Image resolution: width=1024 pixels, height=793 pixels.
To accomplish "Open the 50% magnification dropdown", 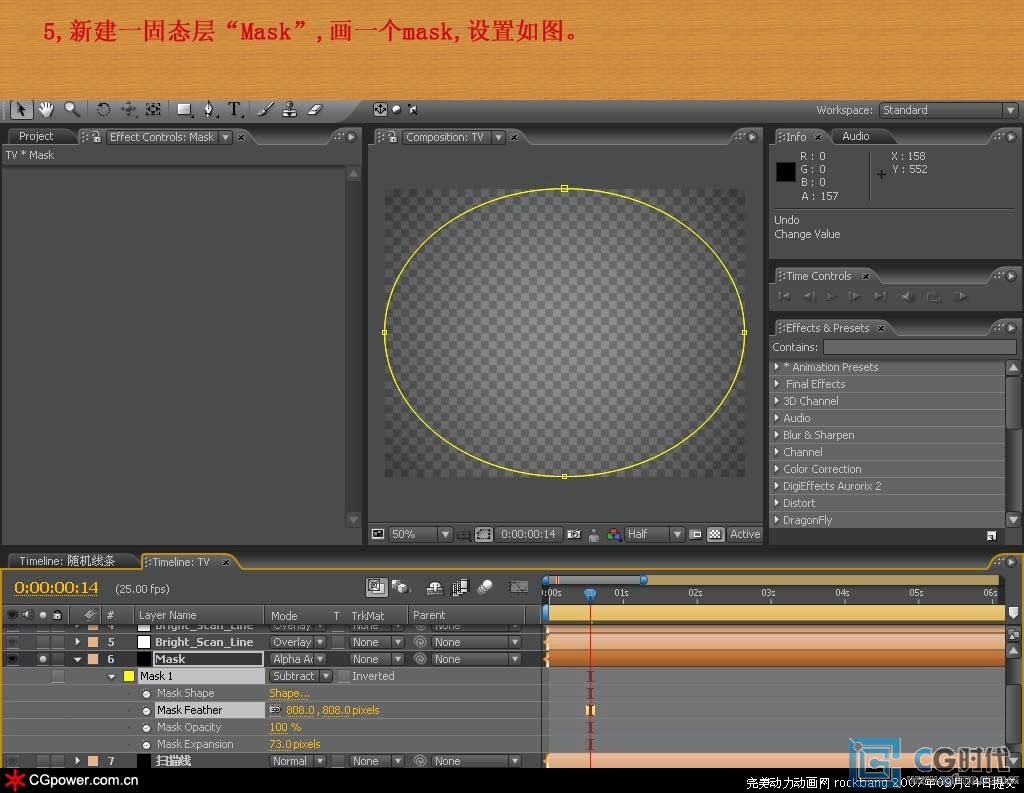I will coord(420,534).
